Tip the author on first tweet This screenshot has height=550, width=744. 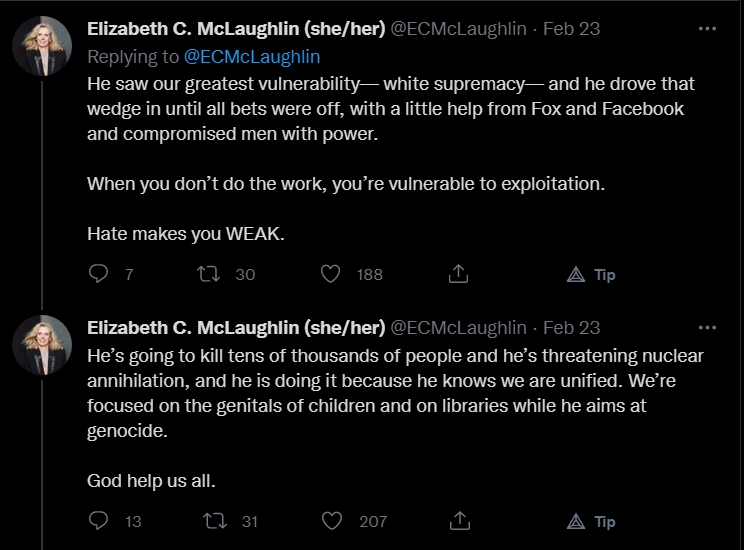(x=591, y=274)
